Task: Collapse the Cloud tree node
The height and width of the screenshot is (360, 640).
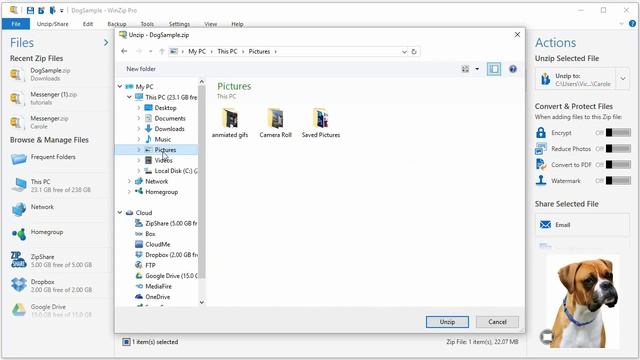Action: click(x=120, y=213)
